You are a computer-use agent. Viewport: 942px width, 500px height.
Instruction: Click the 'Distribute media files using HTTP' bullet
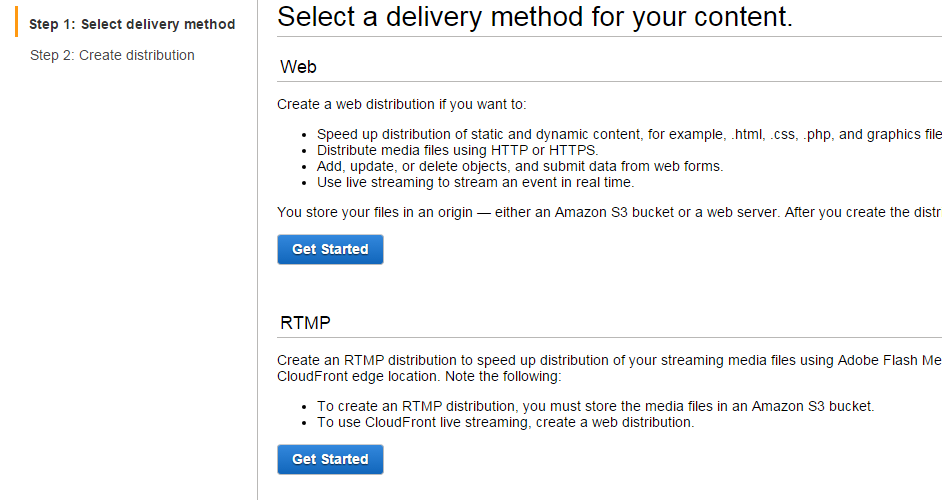(x=457, y=150)
